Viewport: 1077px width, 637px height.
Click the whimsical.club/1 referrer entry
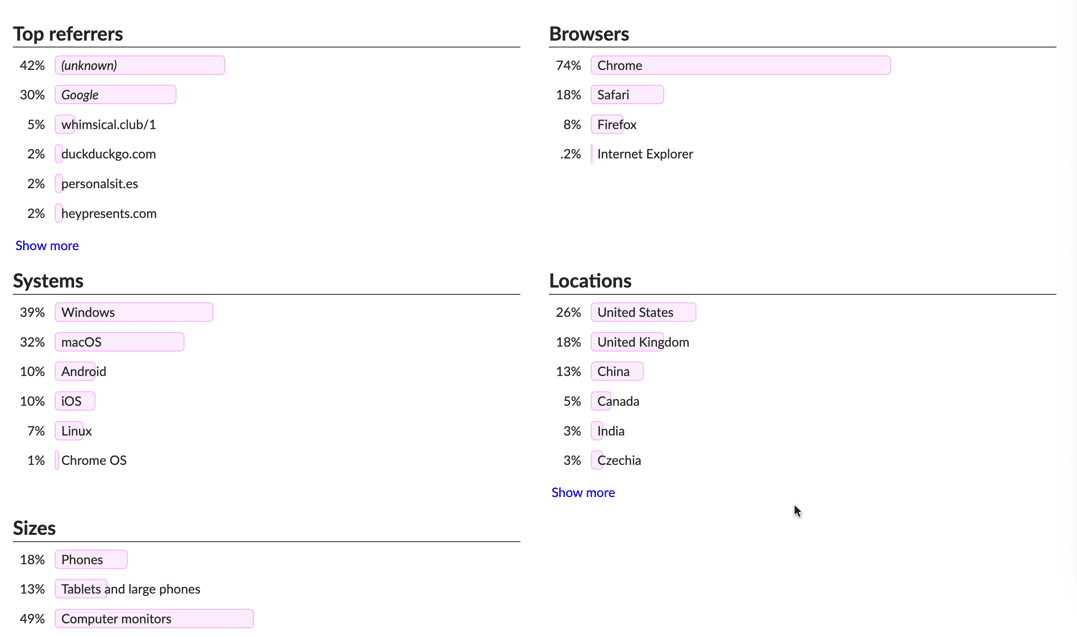click(x=106, y=124)
